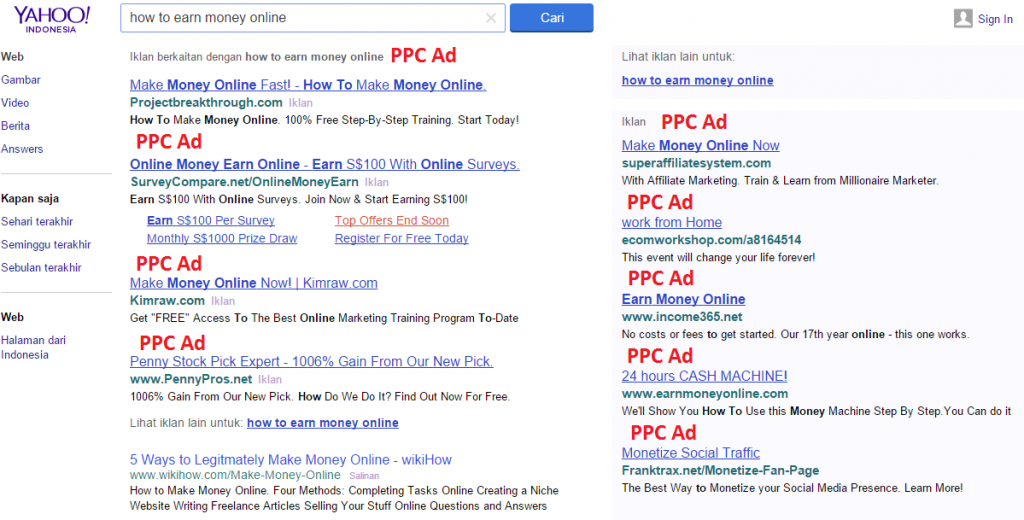Click www.income365.net URL text
Screen dimensions: 1024x520
[682, 317]
